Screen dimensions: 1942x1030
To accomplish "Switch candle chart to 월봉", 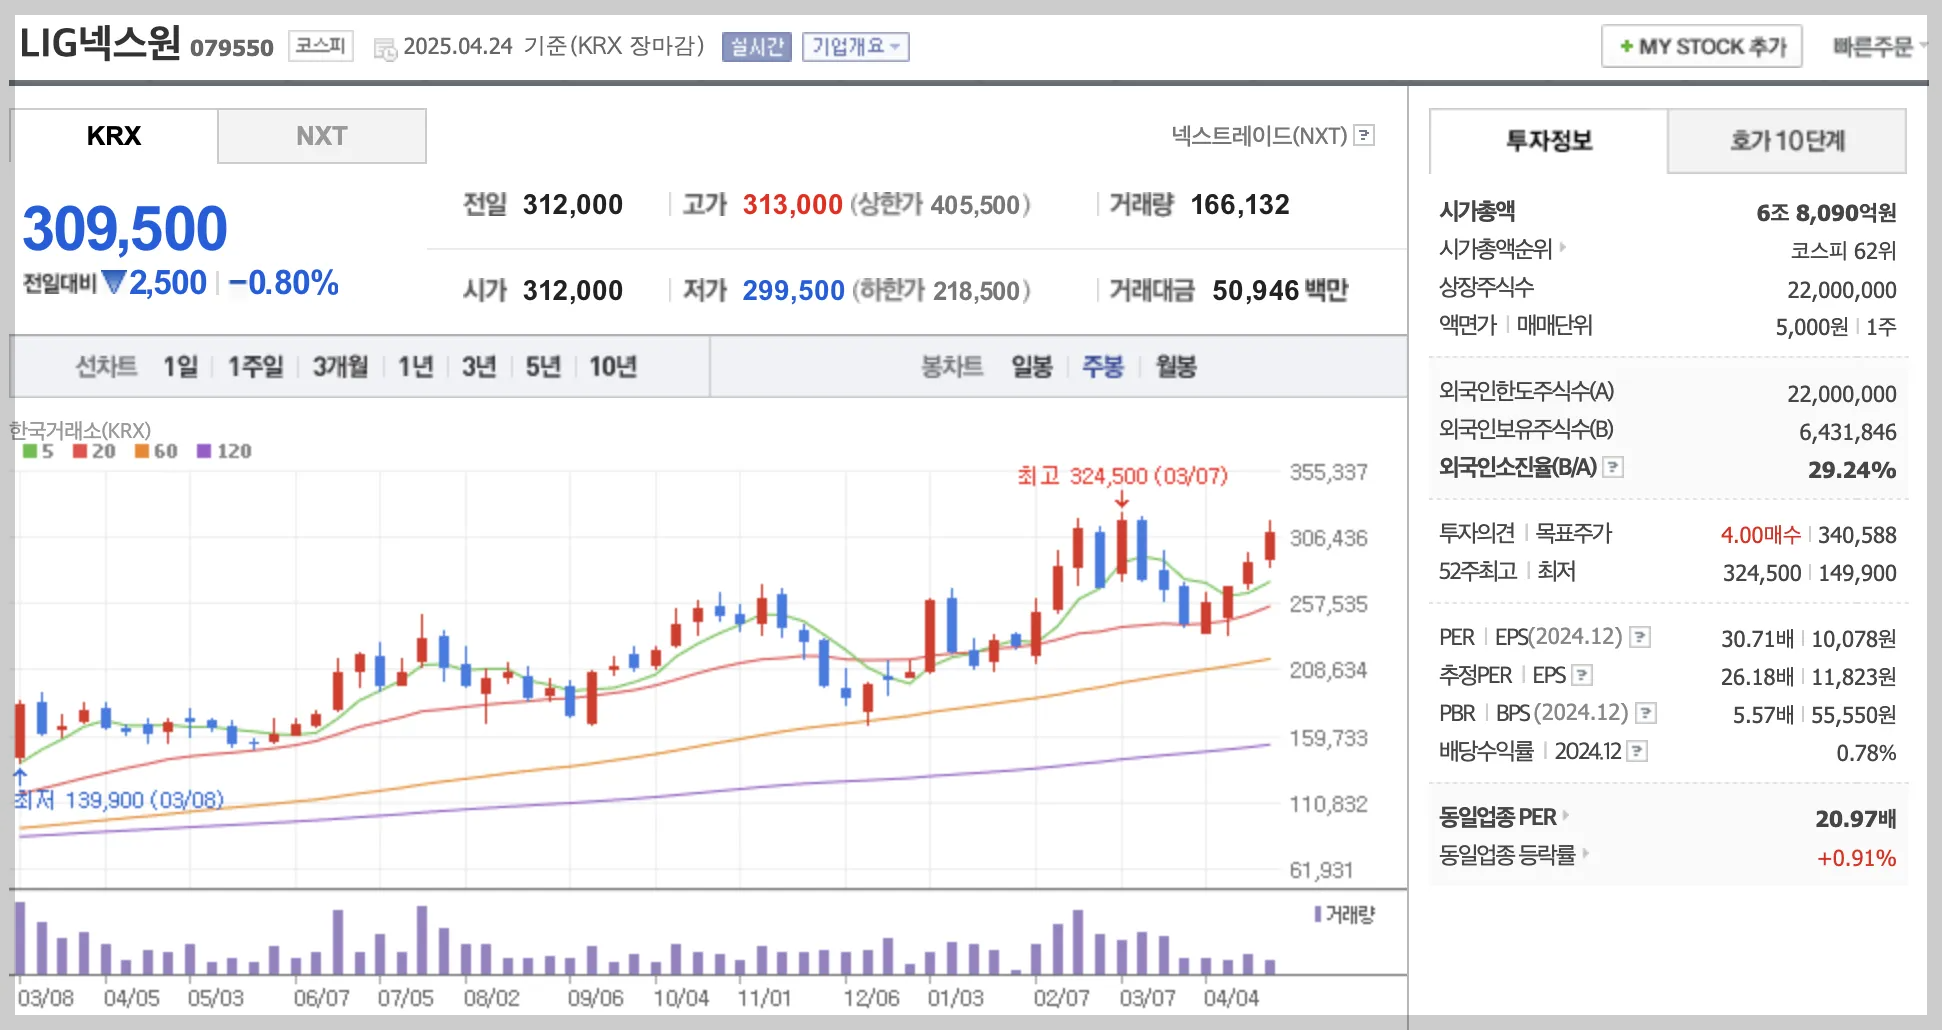I will coord(1176,367).
